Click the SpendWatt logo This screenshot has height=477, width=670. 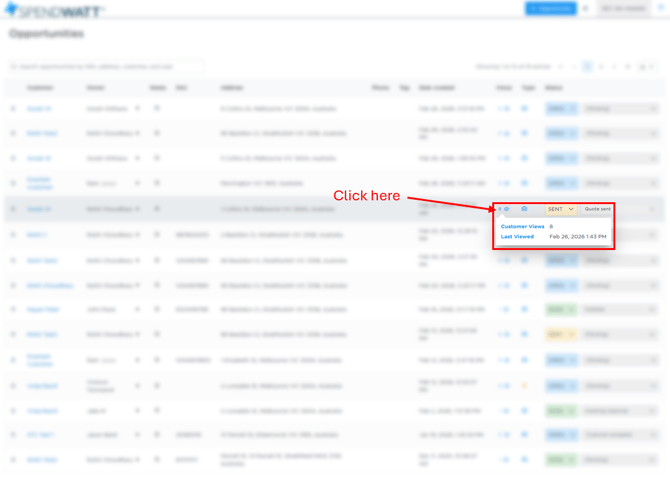(x=54, y=9)
